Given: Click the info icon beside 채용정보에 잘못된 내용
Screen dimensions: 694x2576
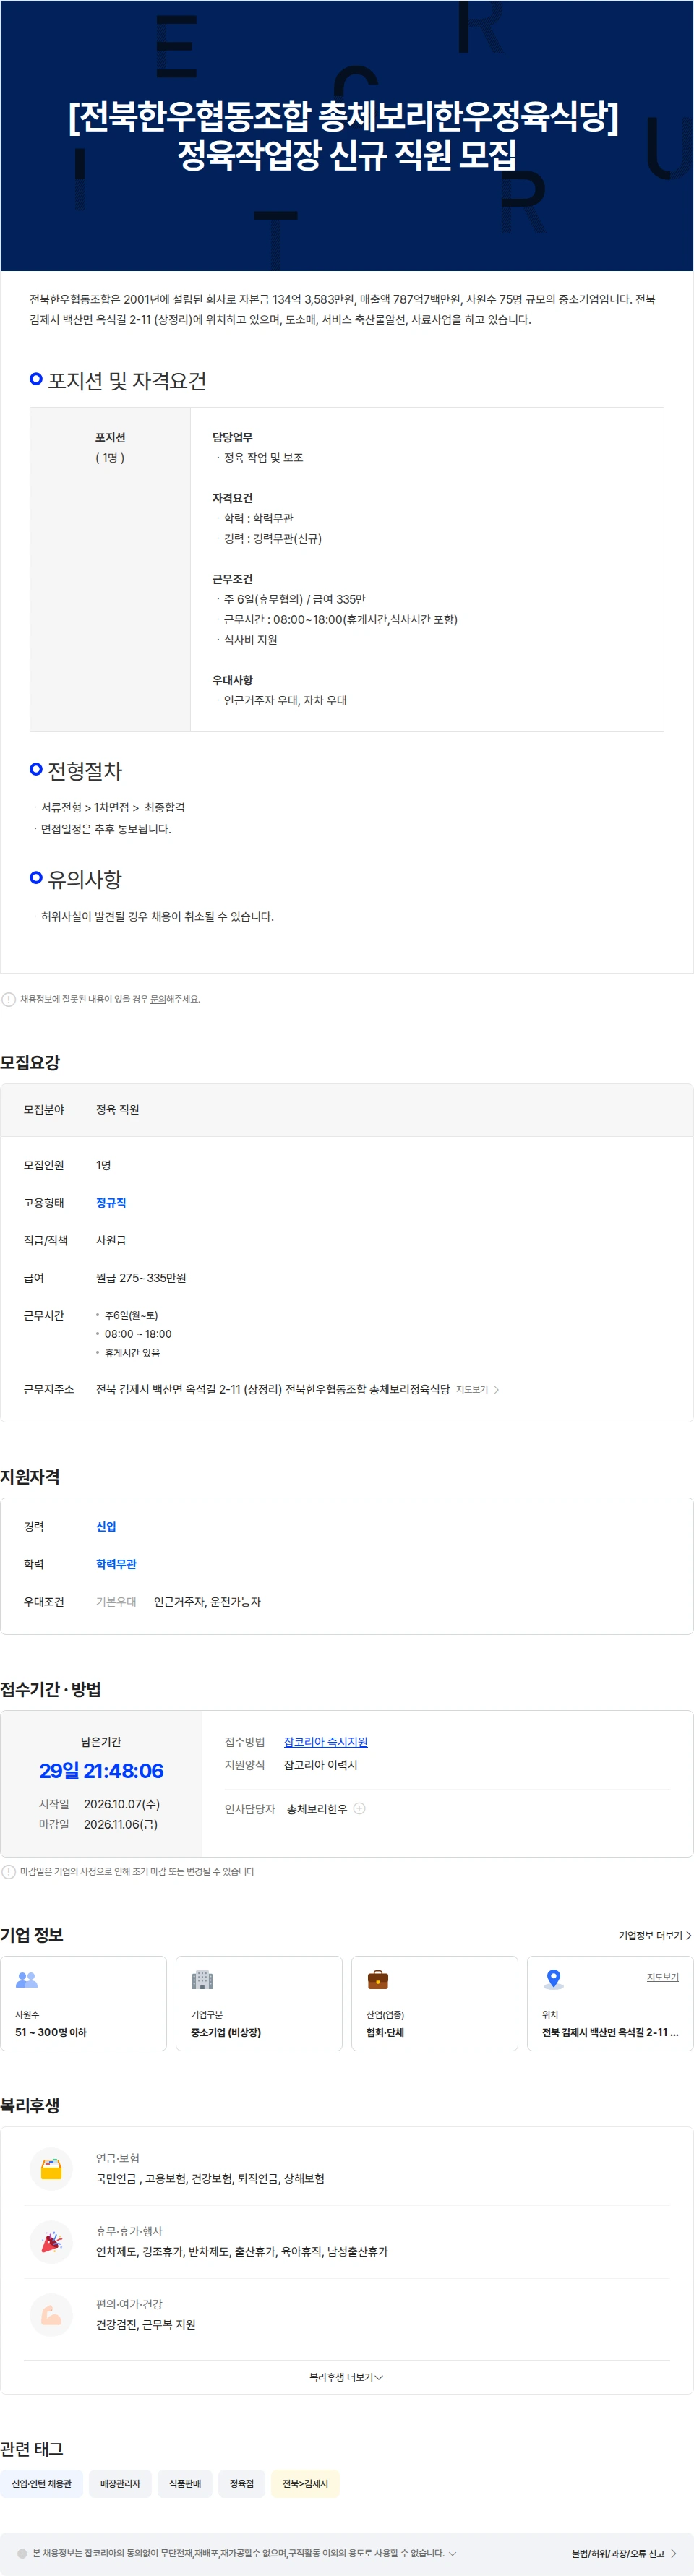Looking at the screenshot, I should [x=9, y=999].
